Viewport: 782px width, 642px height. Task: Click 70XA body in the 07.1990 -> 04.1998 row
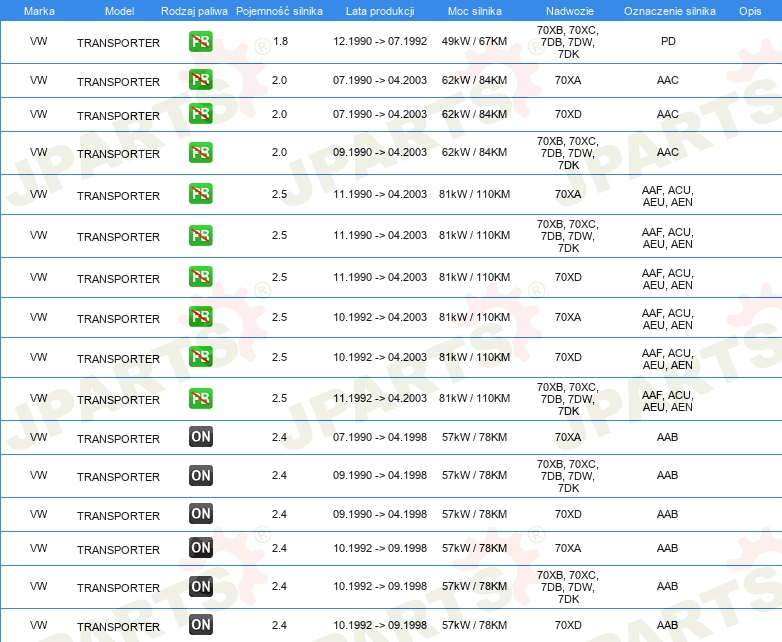click(x=568, y=437)
